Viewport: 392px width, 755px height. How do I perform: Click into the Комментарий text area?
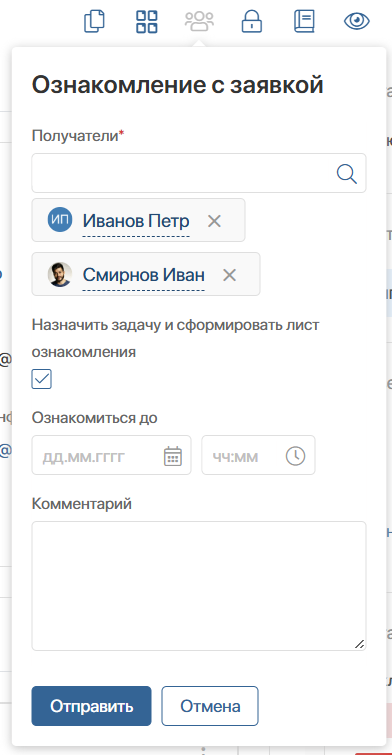point(199,586)
